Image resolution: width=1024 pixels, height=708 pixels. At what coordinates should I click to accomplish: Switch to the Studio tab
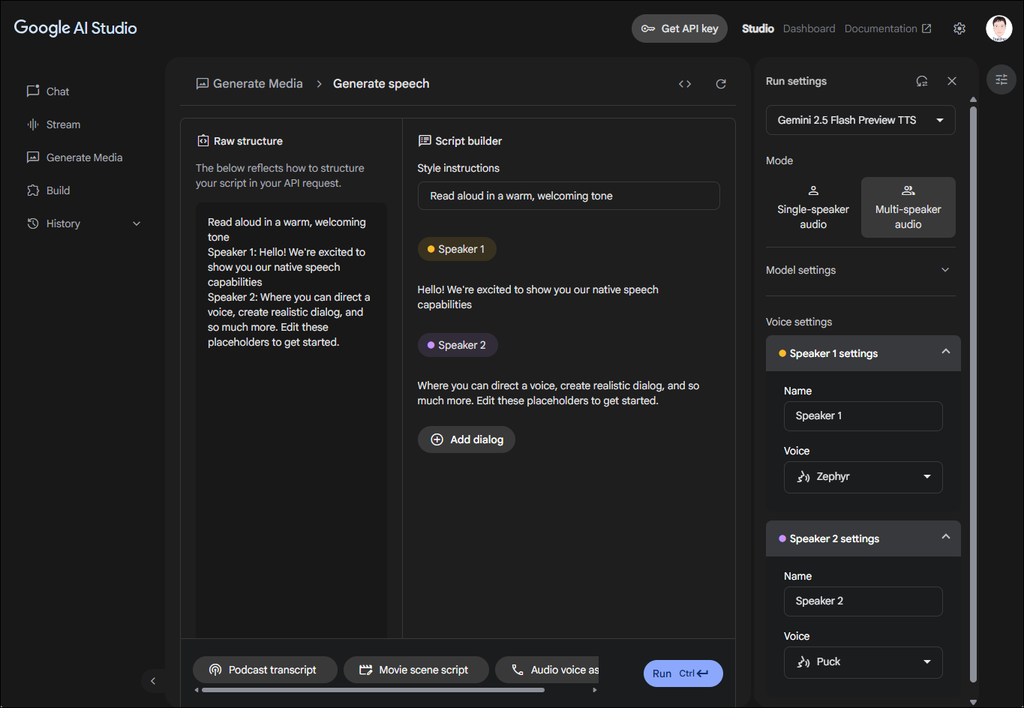(758, 29)
